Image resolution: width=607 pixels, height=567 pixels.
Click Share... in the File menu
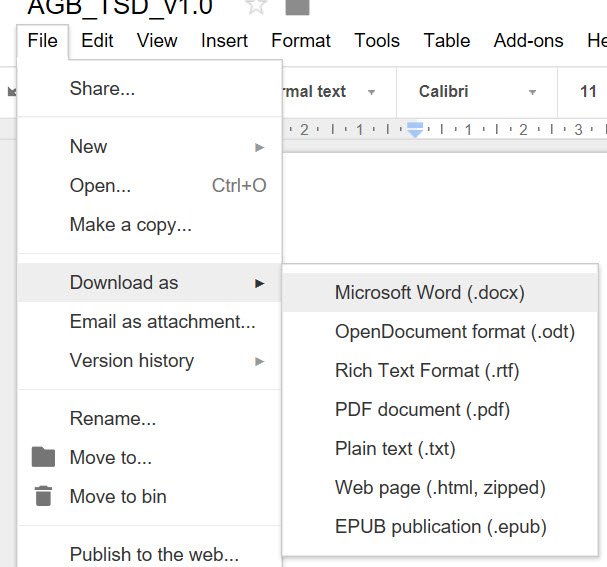pyautogui.click(x=102, y=89)
